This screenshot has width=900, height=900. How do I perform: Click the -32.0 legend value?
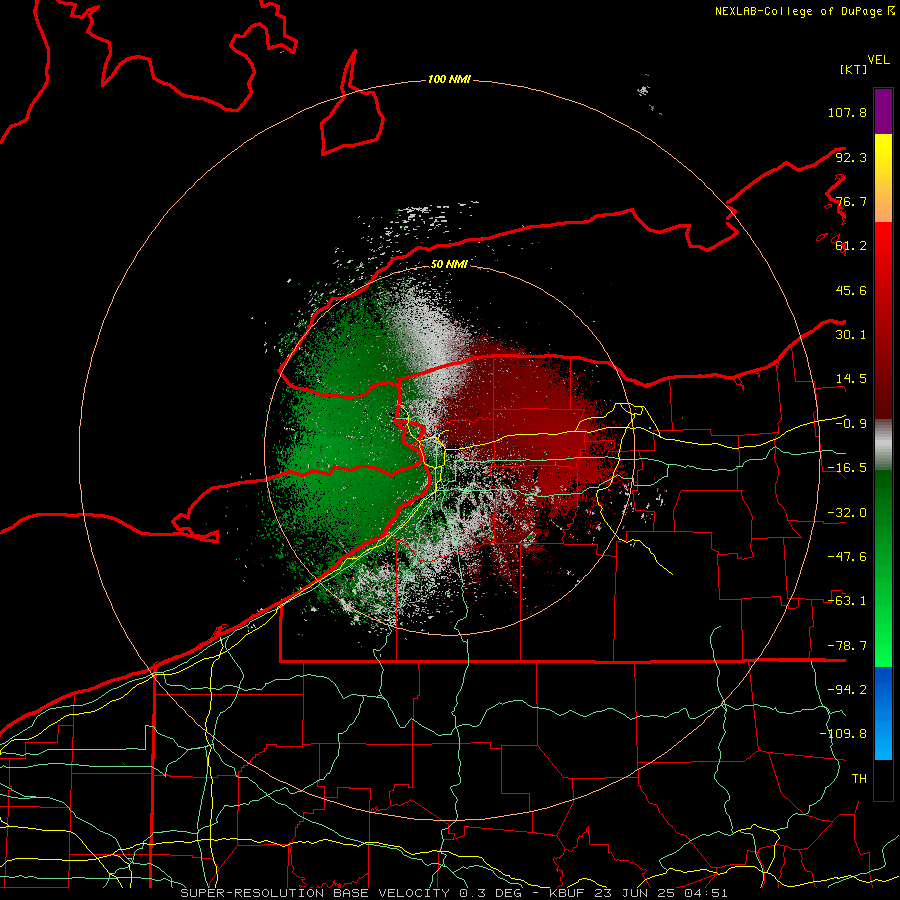point(847,513)
